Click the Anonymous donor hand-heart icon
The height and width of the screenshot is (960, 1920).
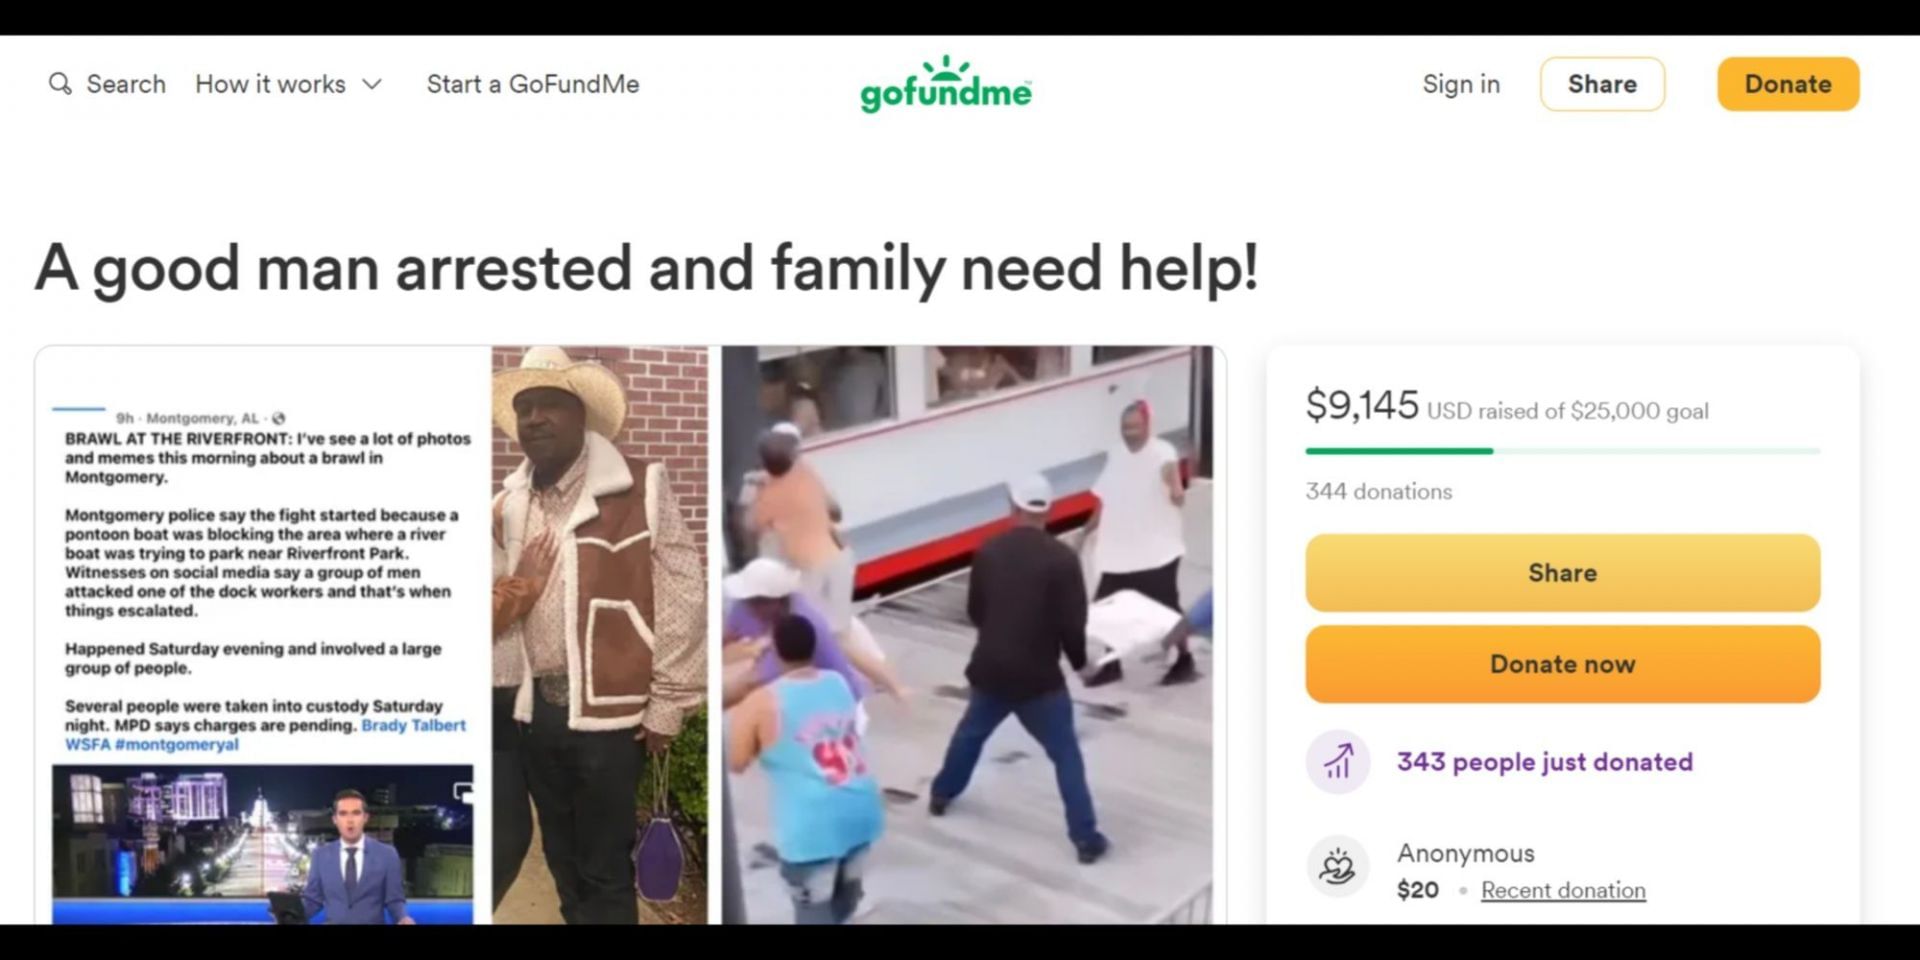tap(1337, 866)
